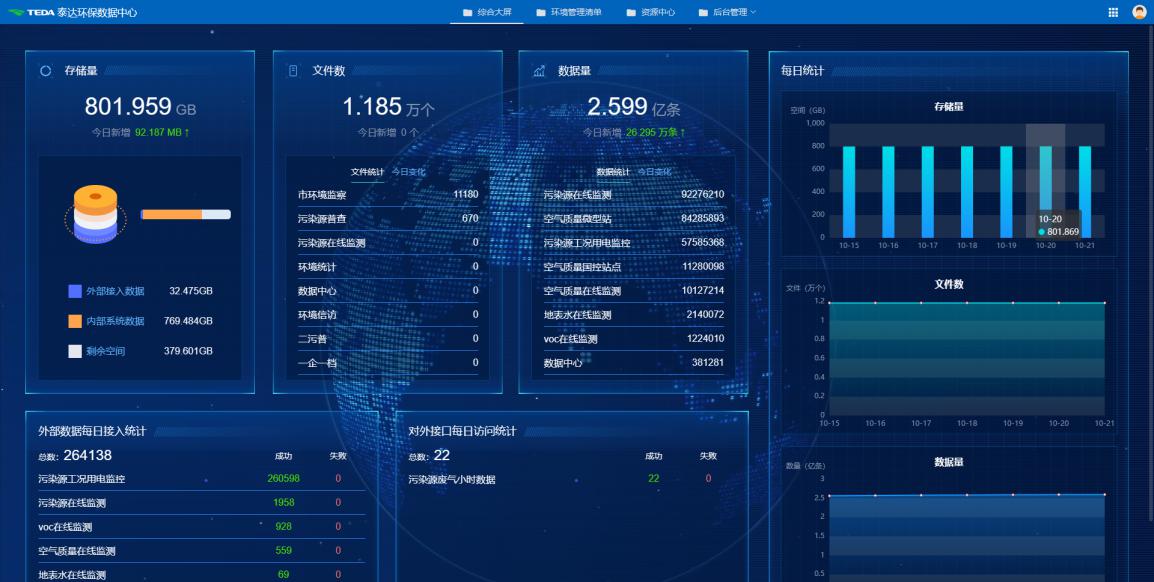Screen dimensions: 1154x582
Task: Click the stacked database storage icon
Action: pyautogui.click(x=95, y=213)
